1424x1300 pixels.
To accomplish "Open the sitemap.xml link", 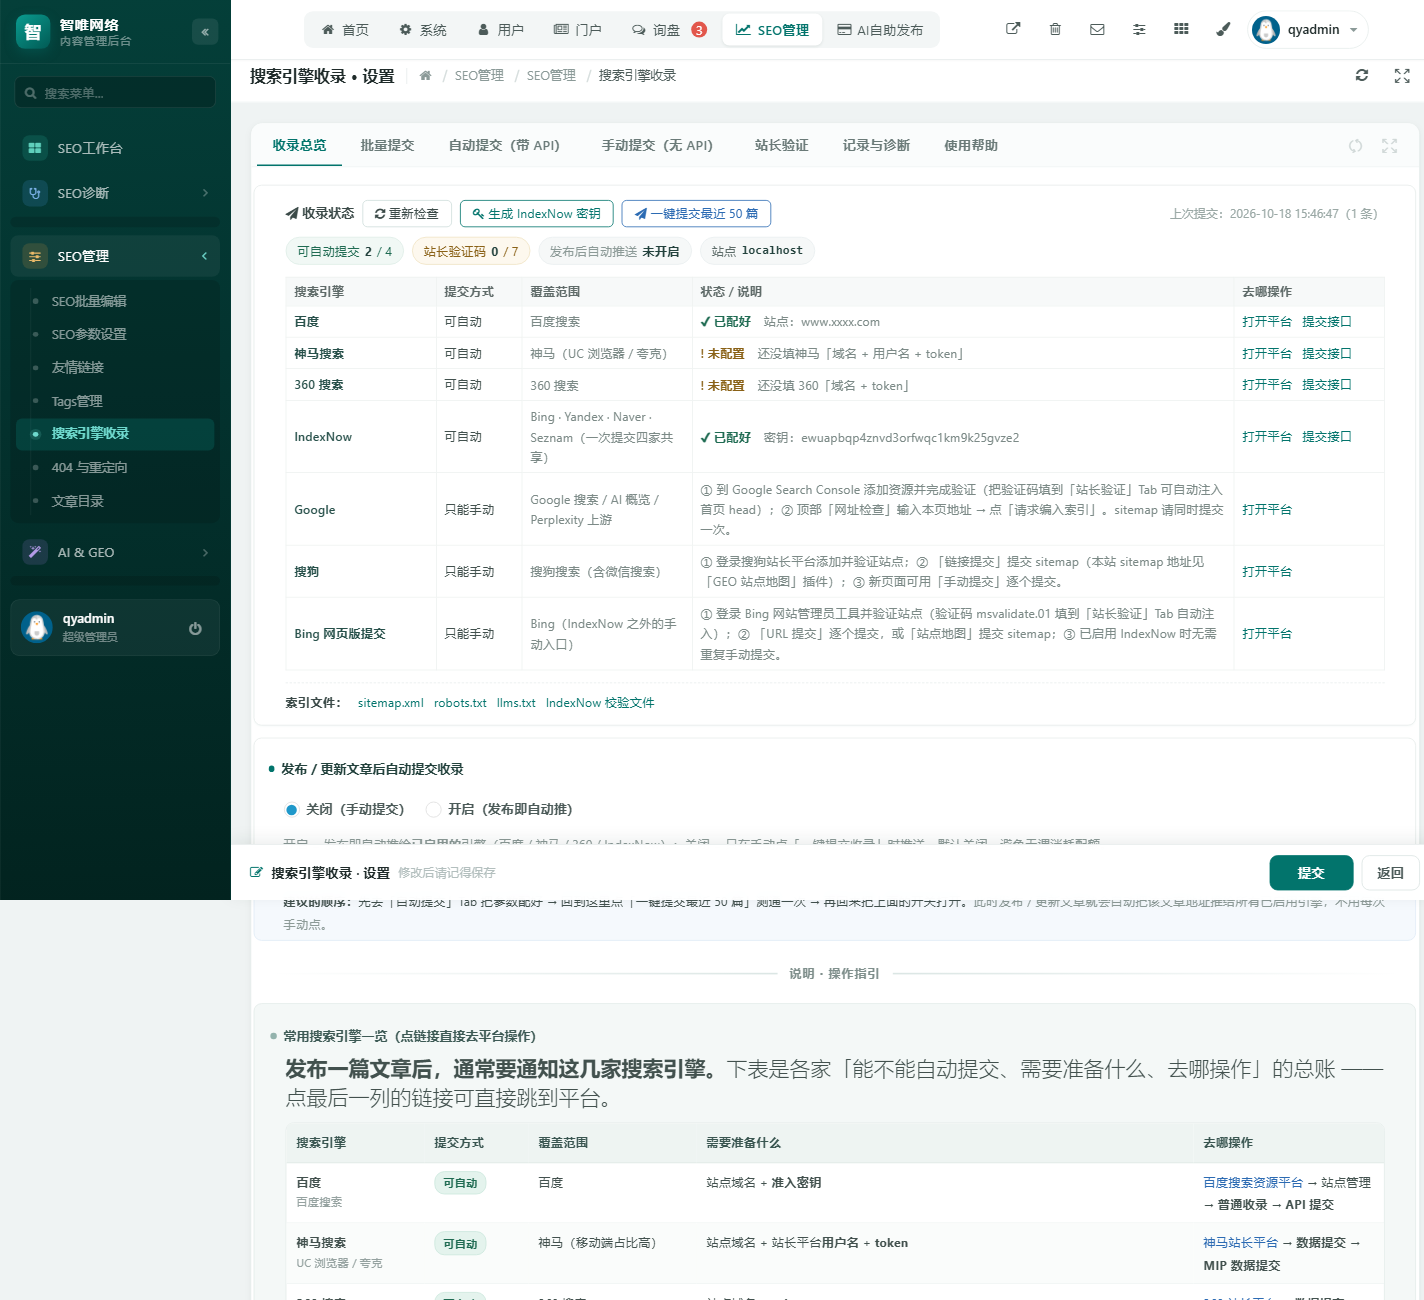I will [x=390, y=703].
